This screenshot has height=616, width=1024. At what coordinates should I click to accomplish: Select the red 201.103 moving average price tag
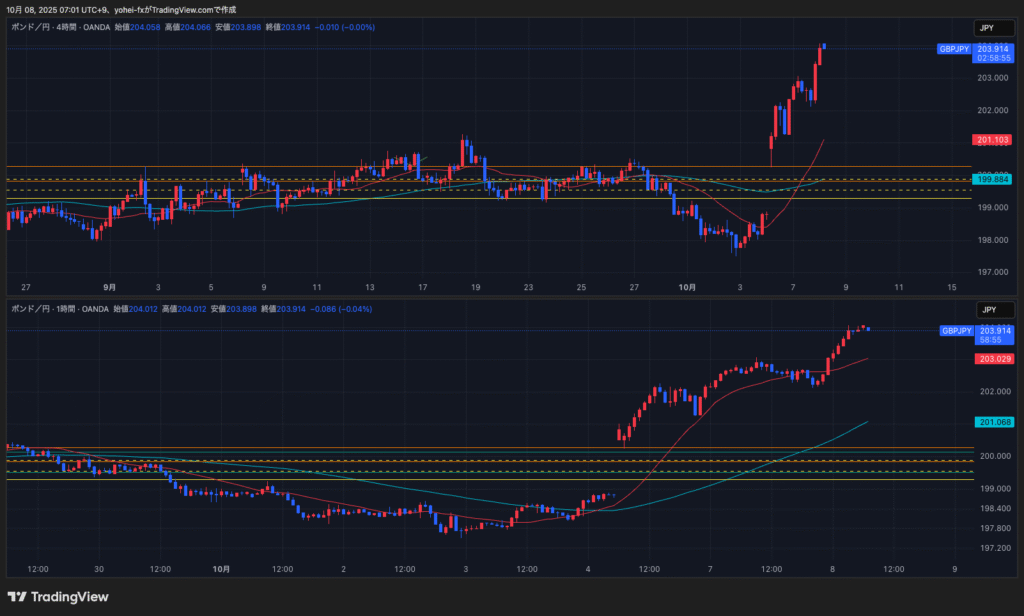tap(994, 140)
